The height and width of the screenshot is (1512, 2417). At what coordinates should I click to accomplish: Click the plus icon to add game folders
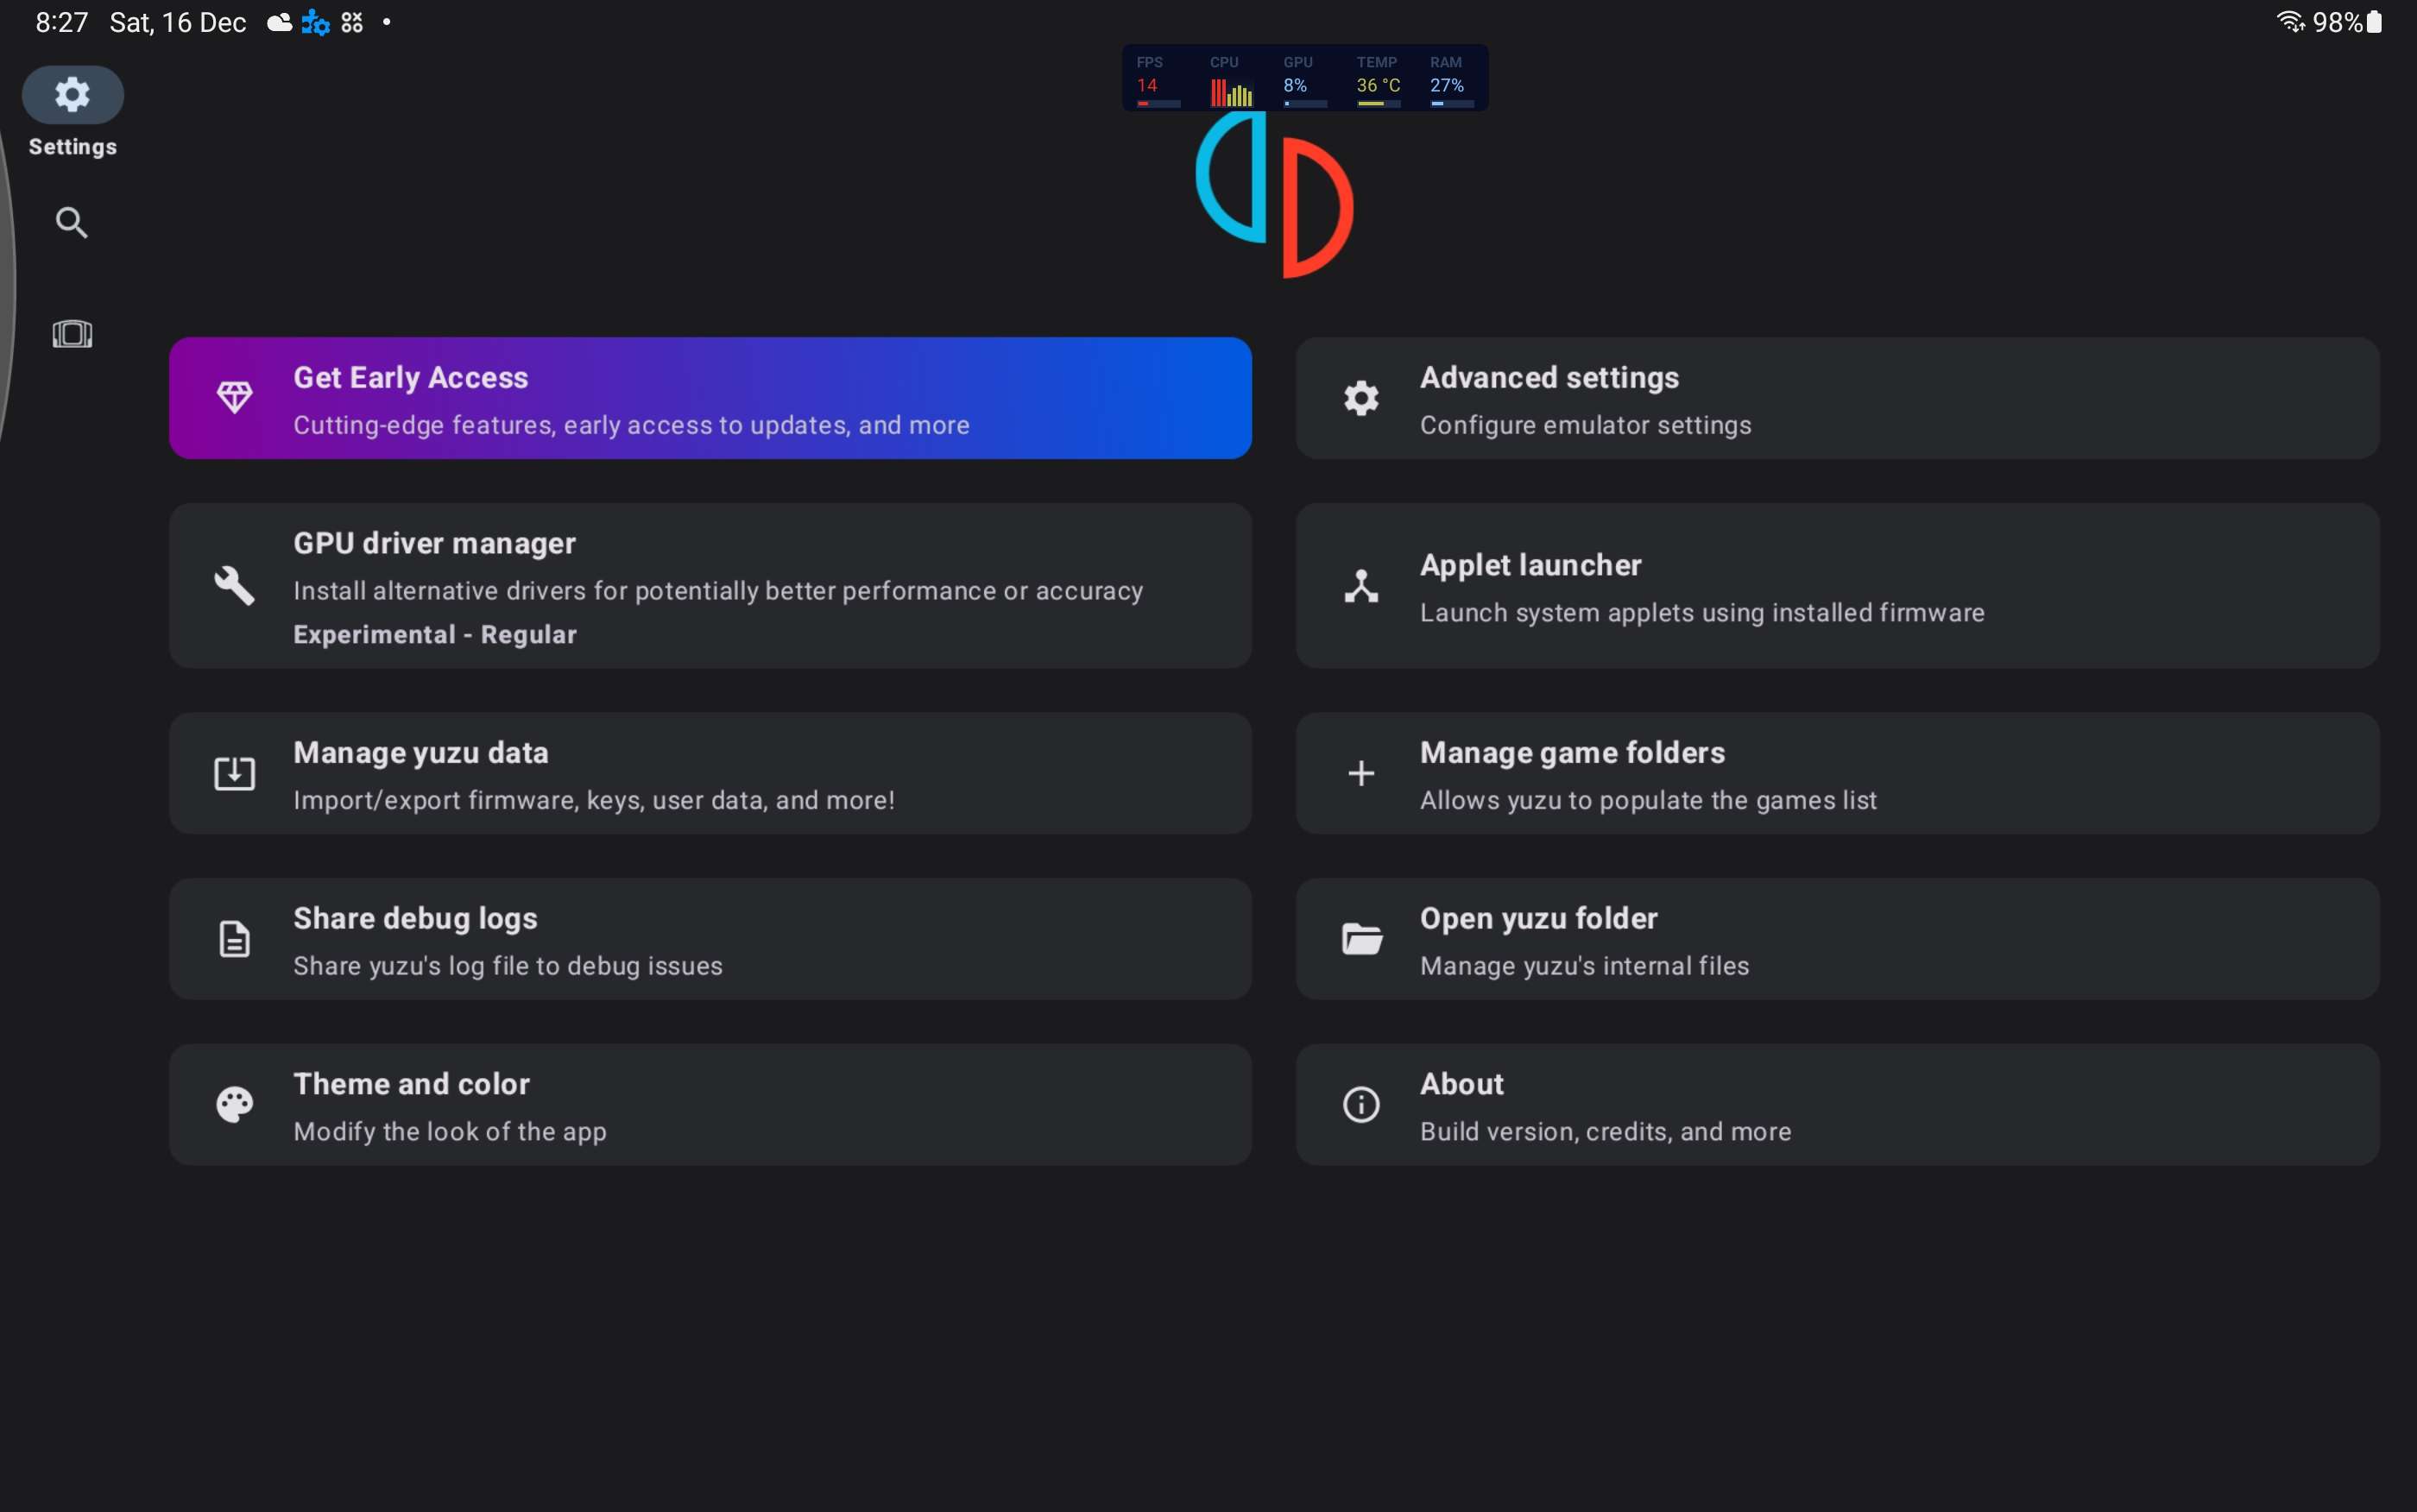pos(1361,773)
